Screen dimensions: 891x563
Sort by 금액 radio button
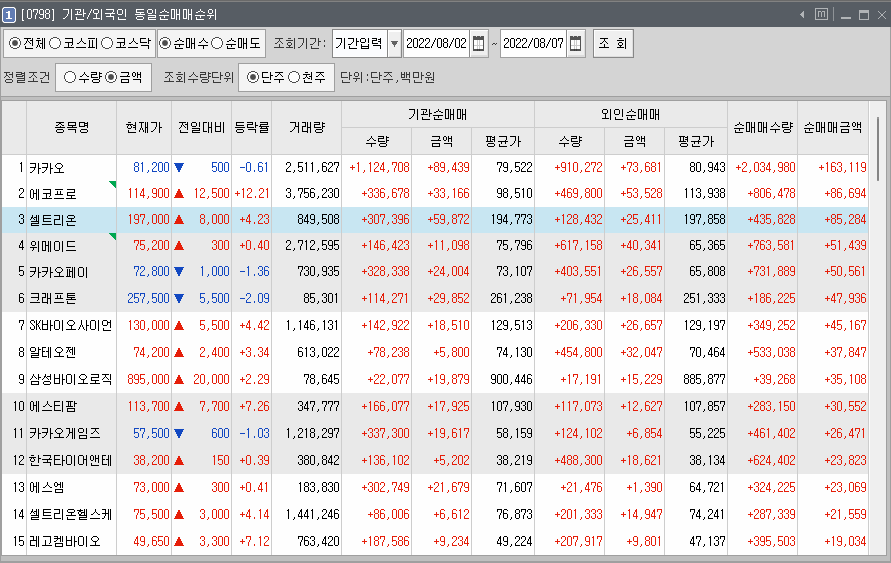[111, 77]
